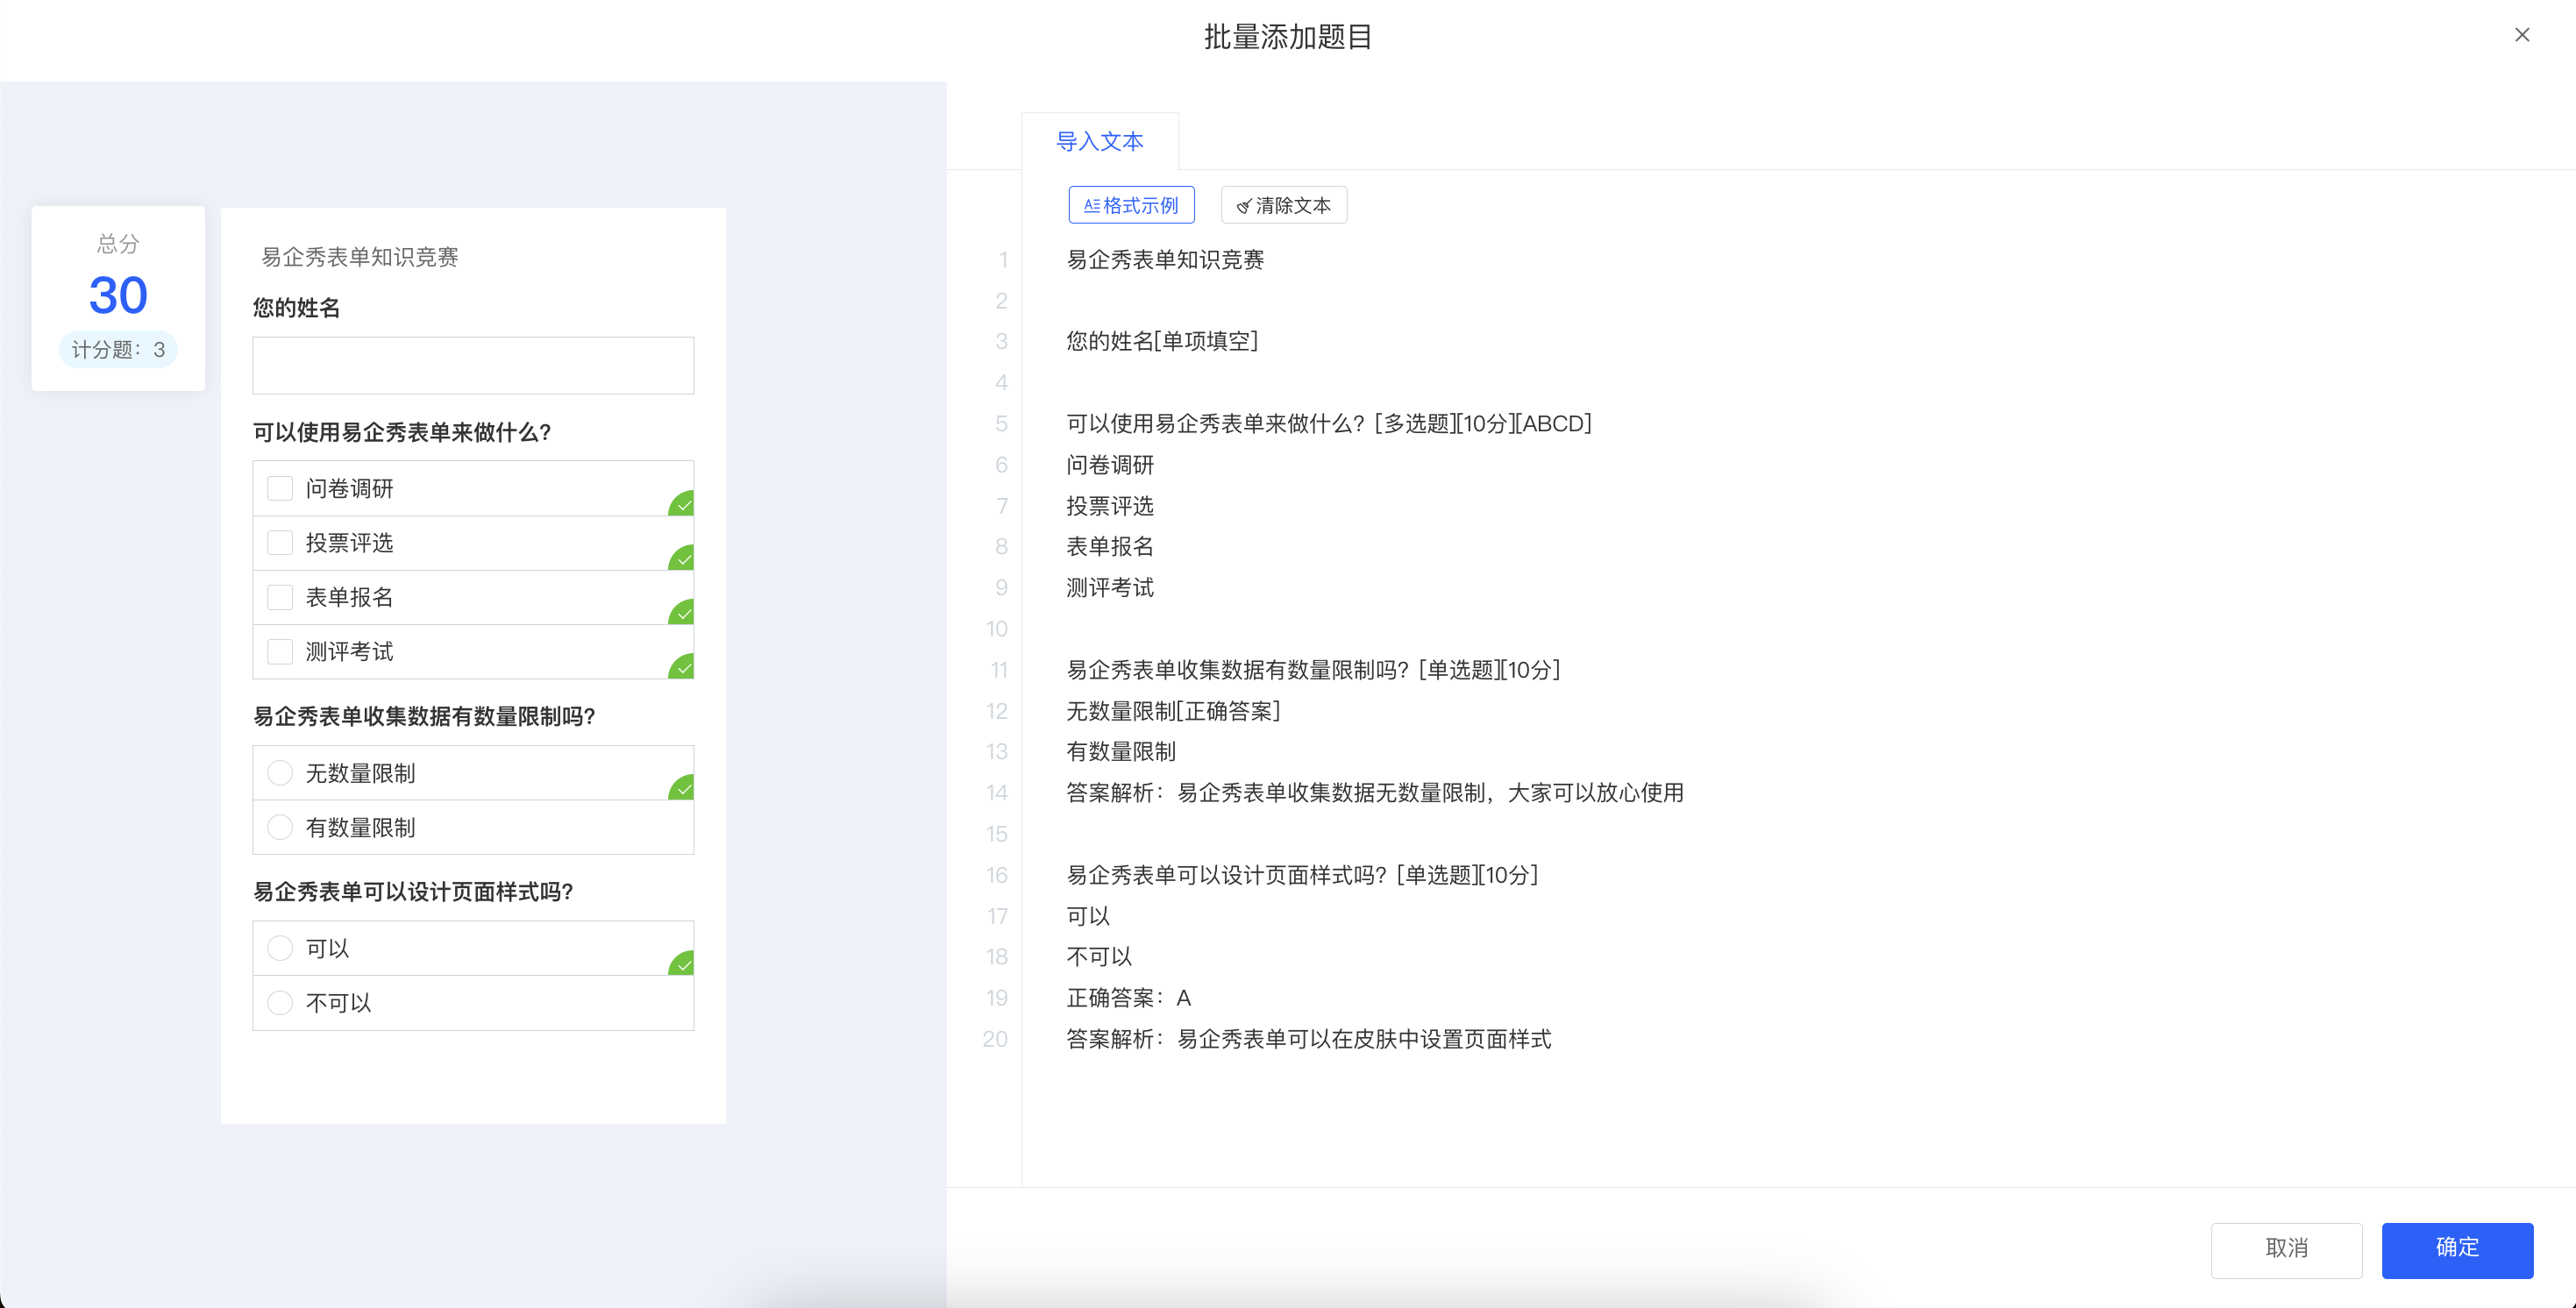Screen dimensions: 2576x1308
Task: Click the 计分题：3 badge
Action: click(118, 350)
